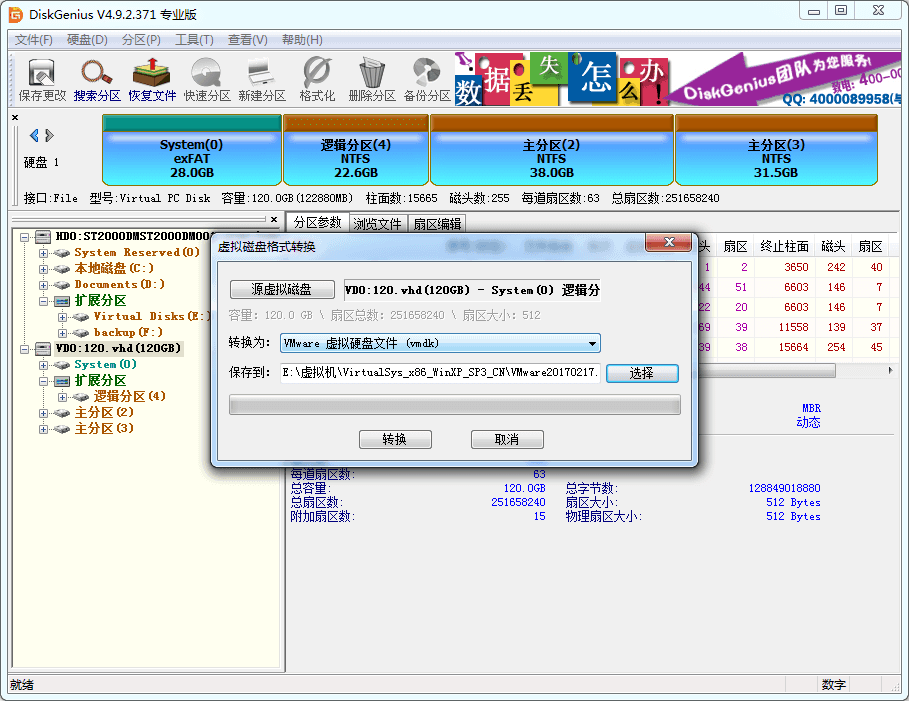Select the 主分区(3) NTFS 31.5GB partition block

pyautogui.click(x=776, y=150)
